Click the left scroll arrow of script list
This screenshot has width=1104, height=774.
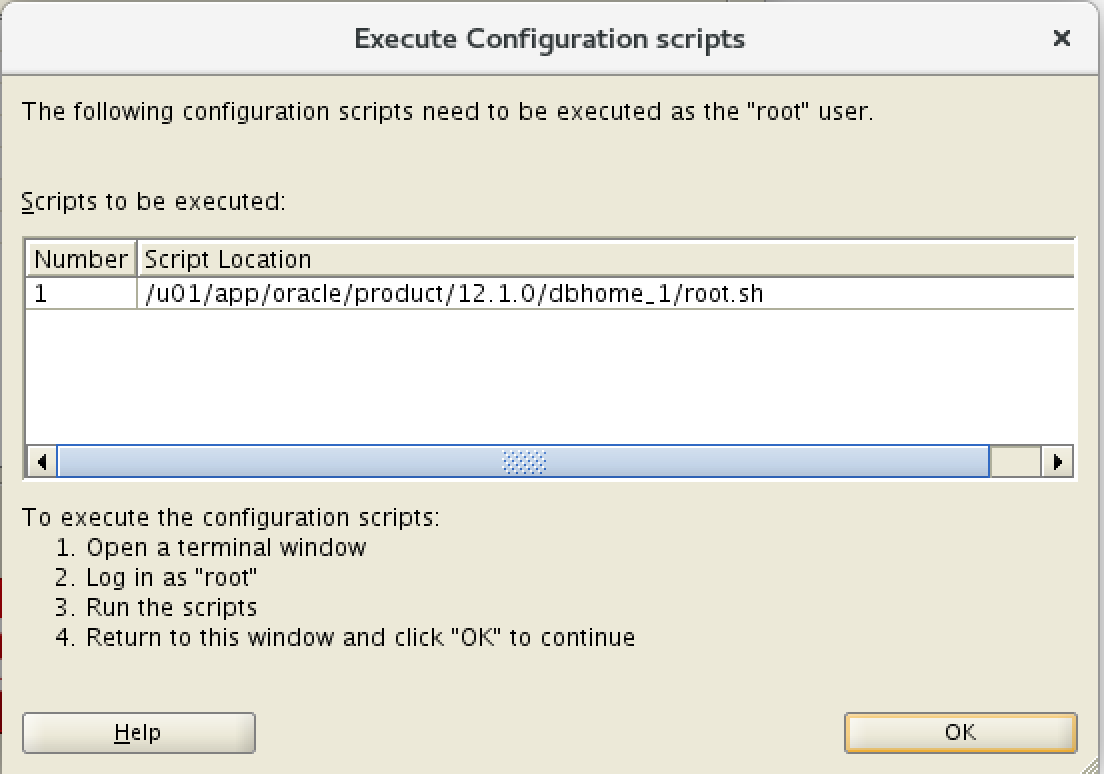42,462
